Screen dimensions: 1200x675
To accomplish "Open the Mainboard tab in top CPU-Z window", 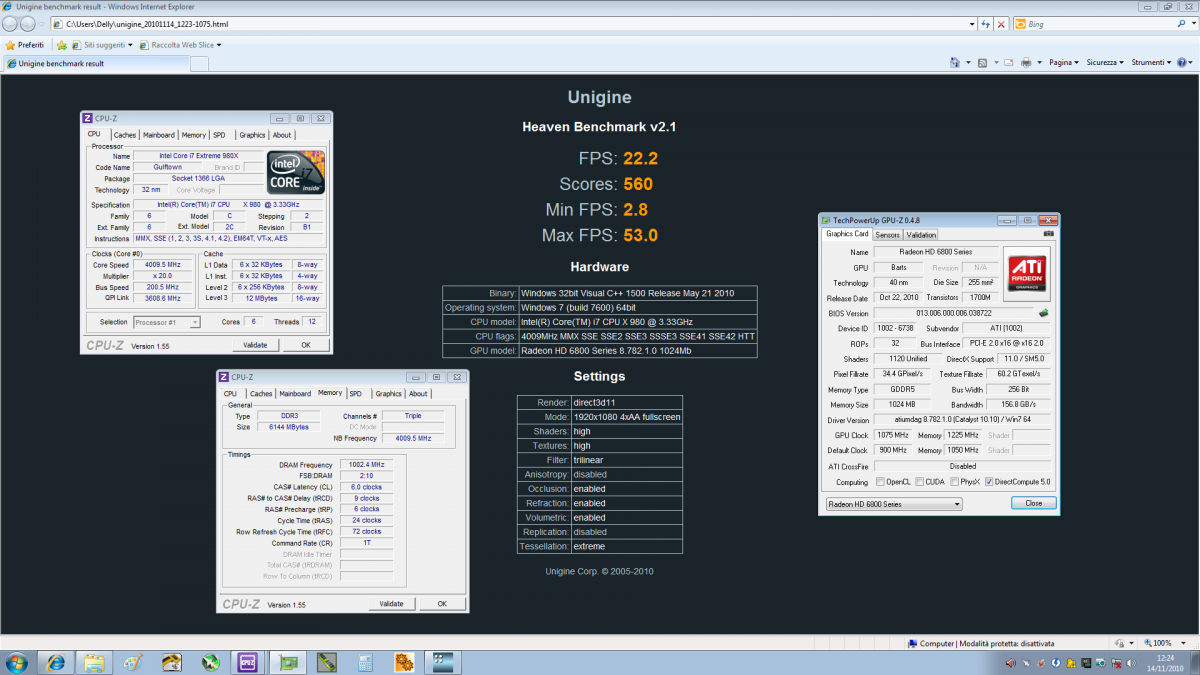I will pos(158,135).
